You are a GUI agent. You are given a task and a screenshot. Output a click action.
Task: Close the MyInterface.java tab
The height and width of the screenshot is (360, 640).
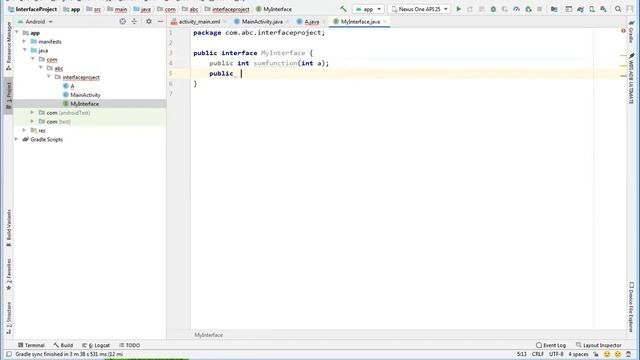(384, 22)
